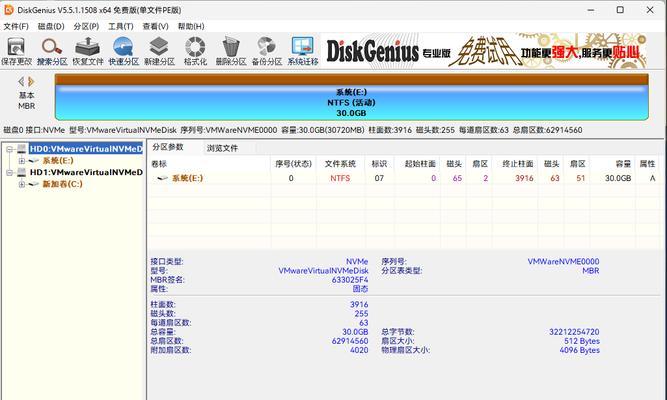Screen dimensions: 667x400
Task: Click the 容量 column header
Action: [x=611, y=164]
